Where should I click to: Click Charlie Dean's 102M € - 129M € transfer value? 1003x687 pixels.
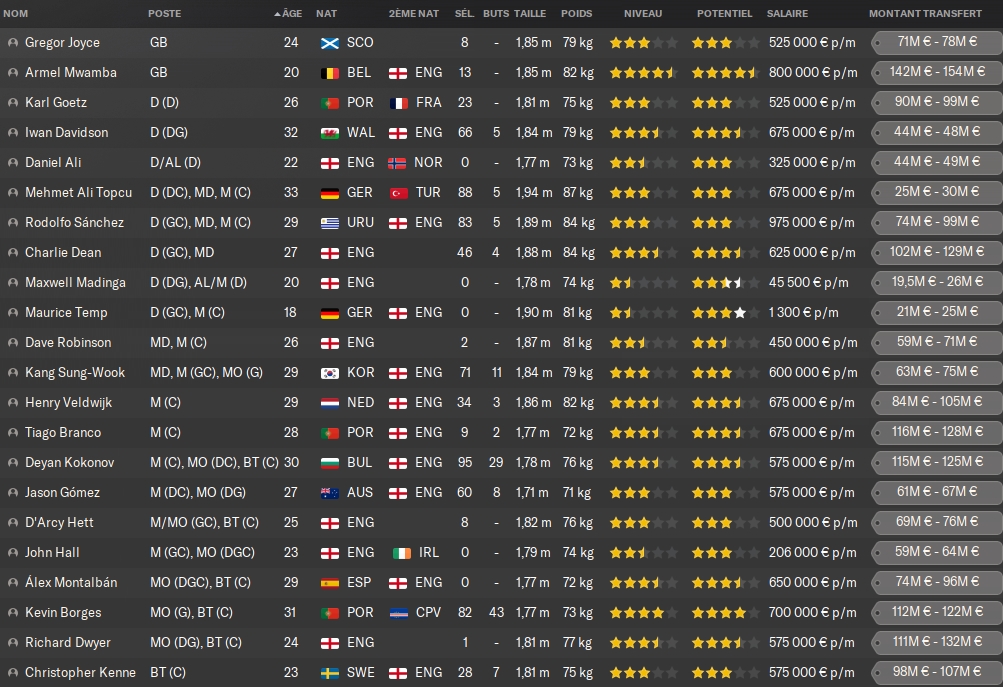(935, 253)
